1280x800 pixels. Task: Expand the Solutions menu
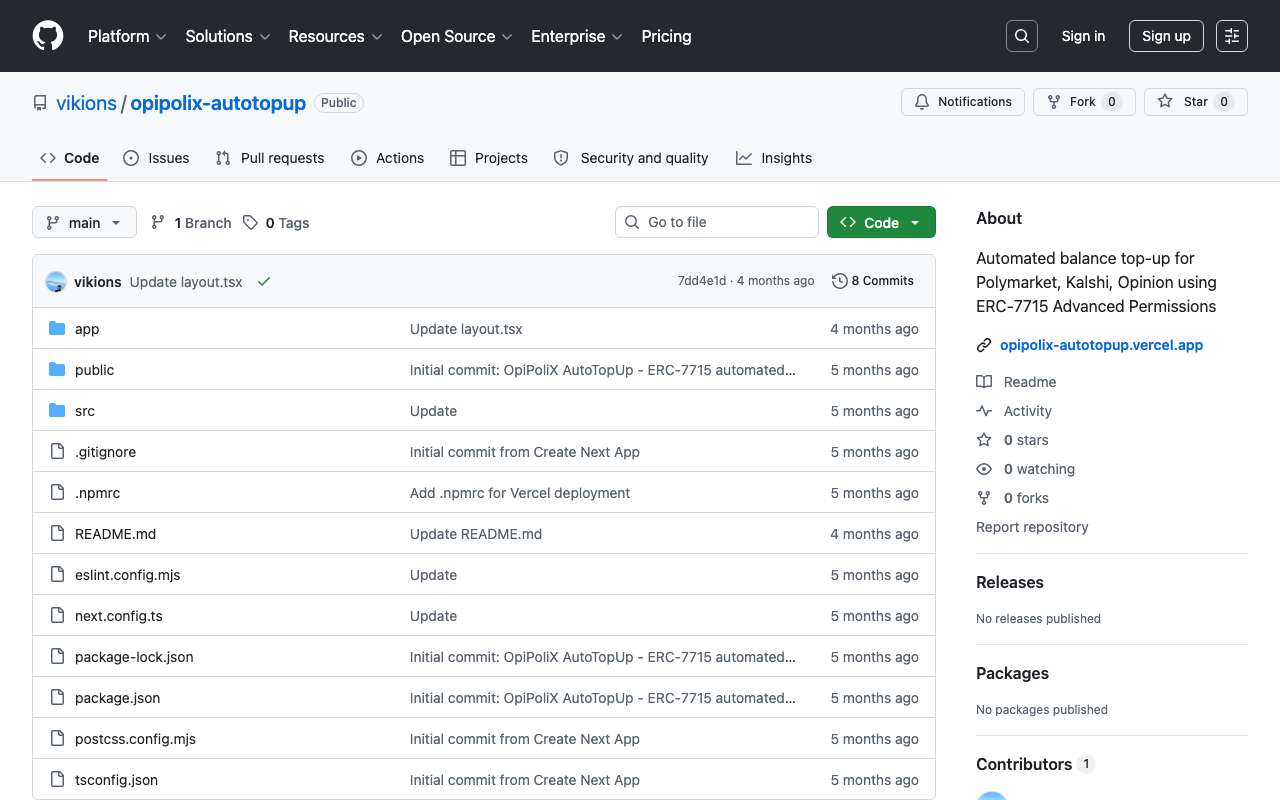228,36
